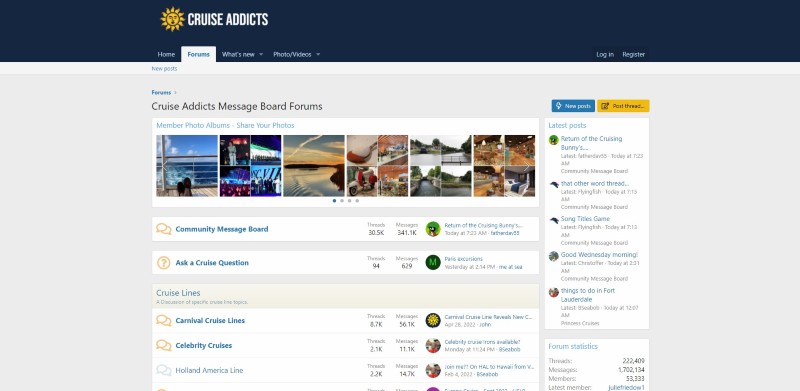This screenshot has height=391, width=800.
Task: Open Celebrity cruise irons available thread
Action: pos(482,342)
